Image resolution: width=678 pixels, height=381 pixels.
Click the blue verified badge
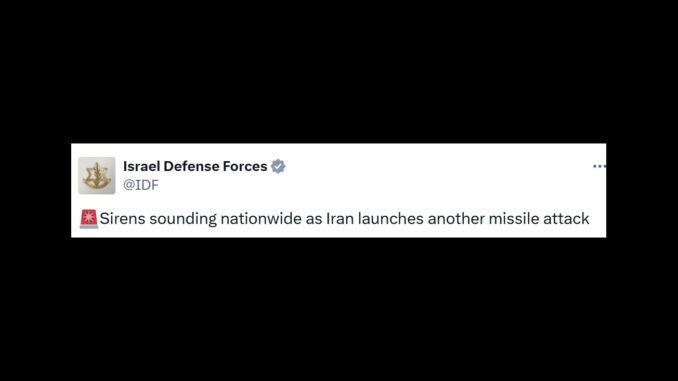[x=278, y=166]
